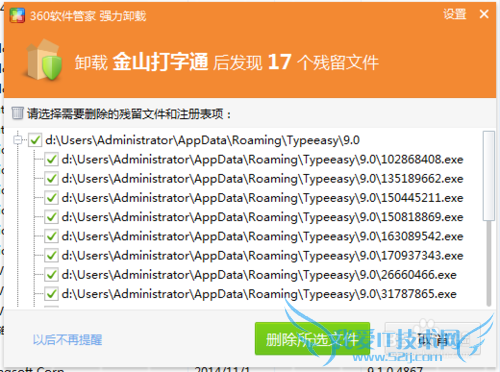Uncheck the 135189662.exe checkbox
The height and width of the screenshot is (372, 500).
pyautogui.click(x=51, y=179)
